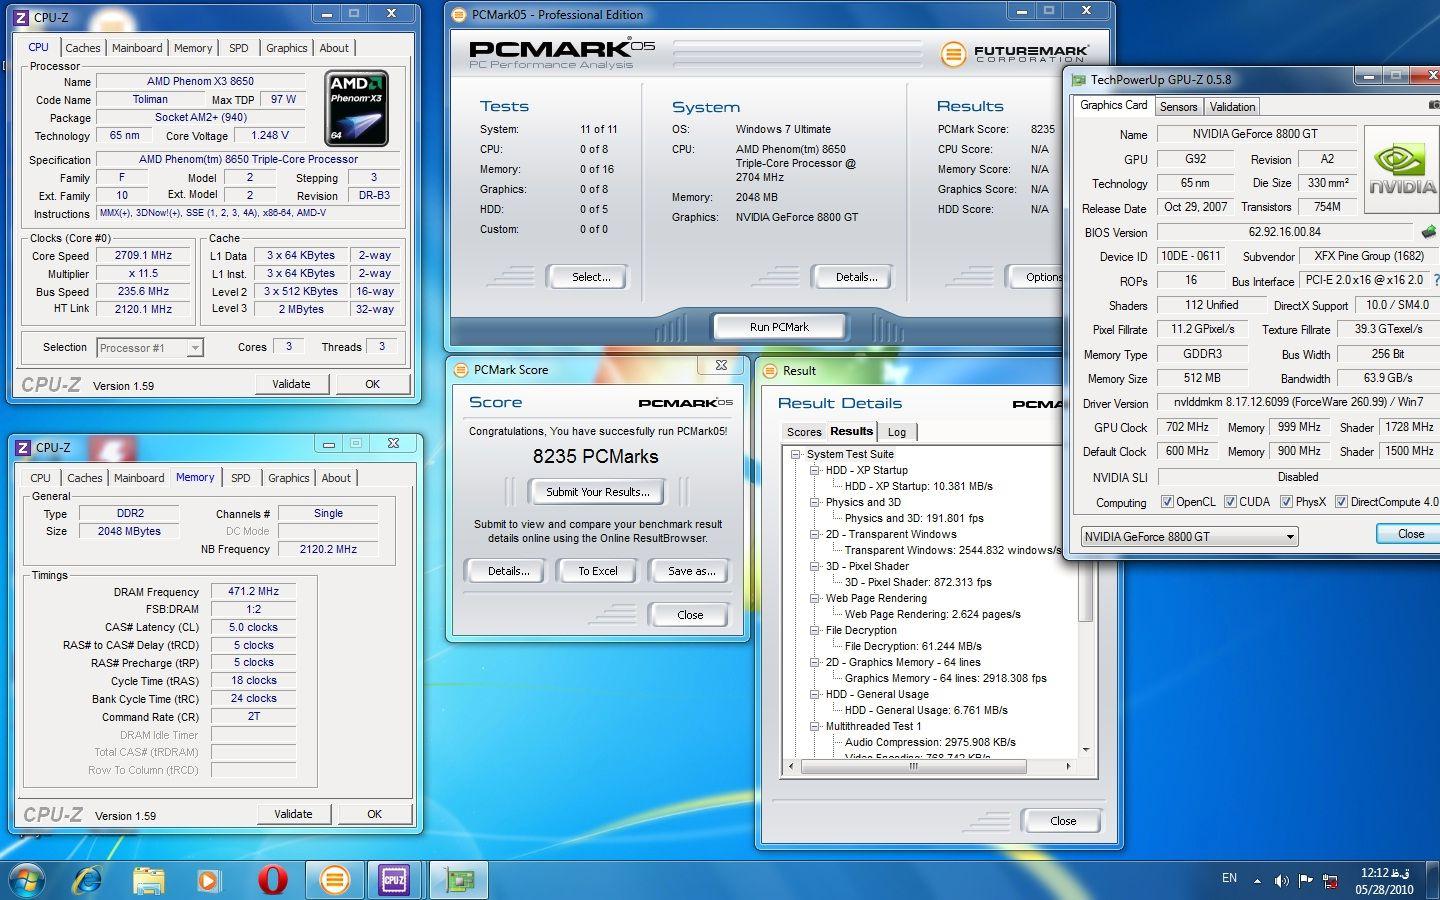Collapse the Physics and 3D node

pyautogui.click(x=815, y=502)
